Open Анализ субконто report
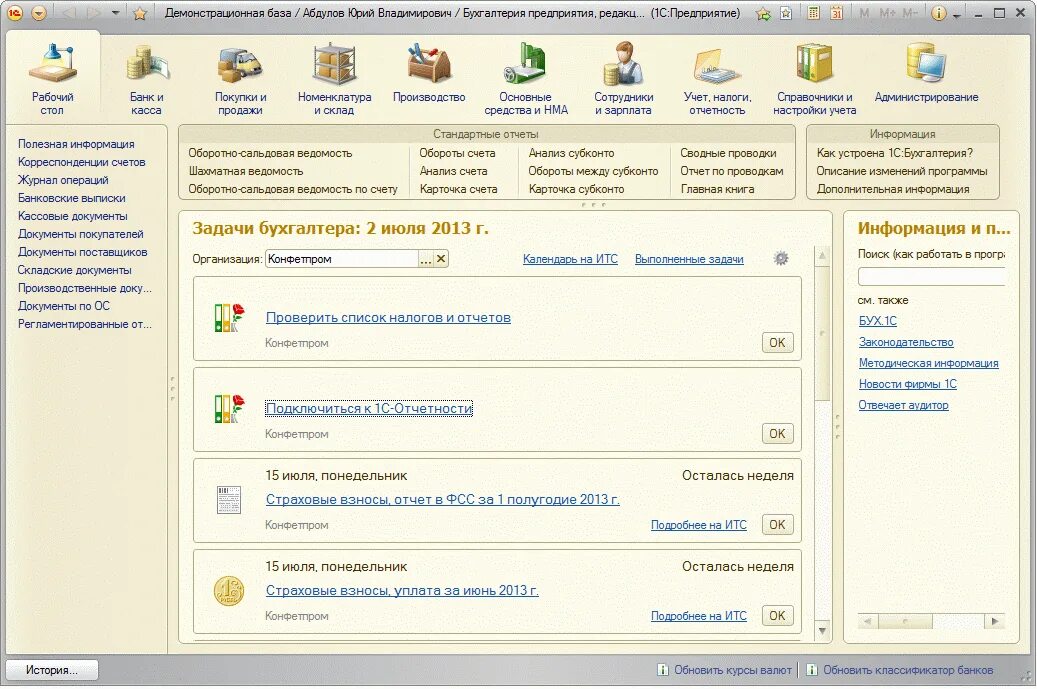 (x=571, y=153)
